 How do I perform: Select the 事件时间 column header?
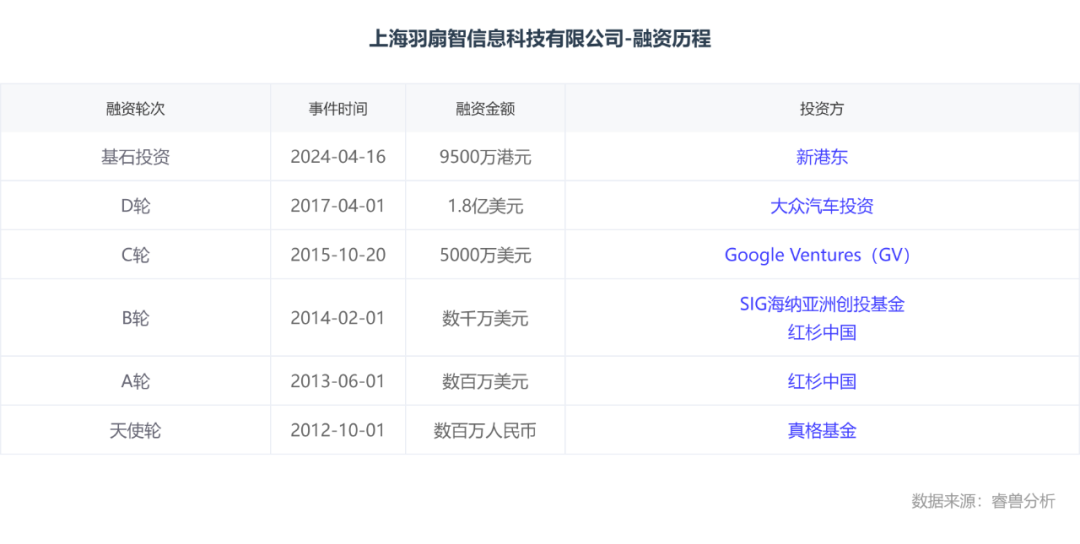point(338,109)
